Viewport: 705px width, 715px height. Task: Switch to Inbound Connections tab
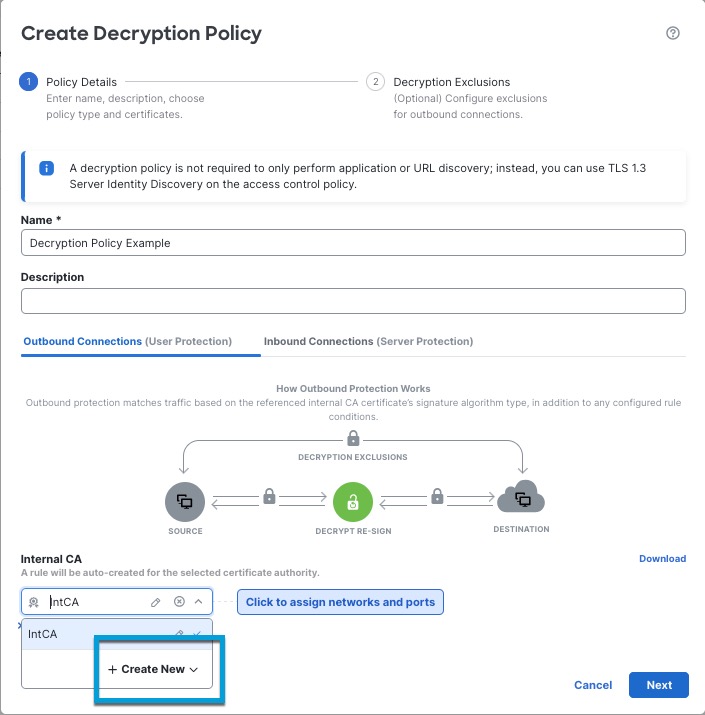368,341
